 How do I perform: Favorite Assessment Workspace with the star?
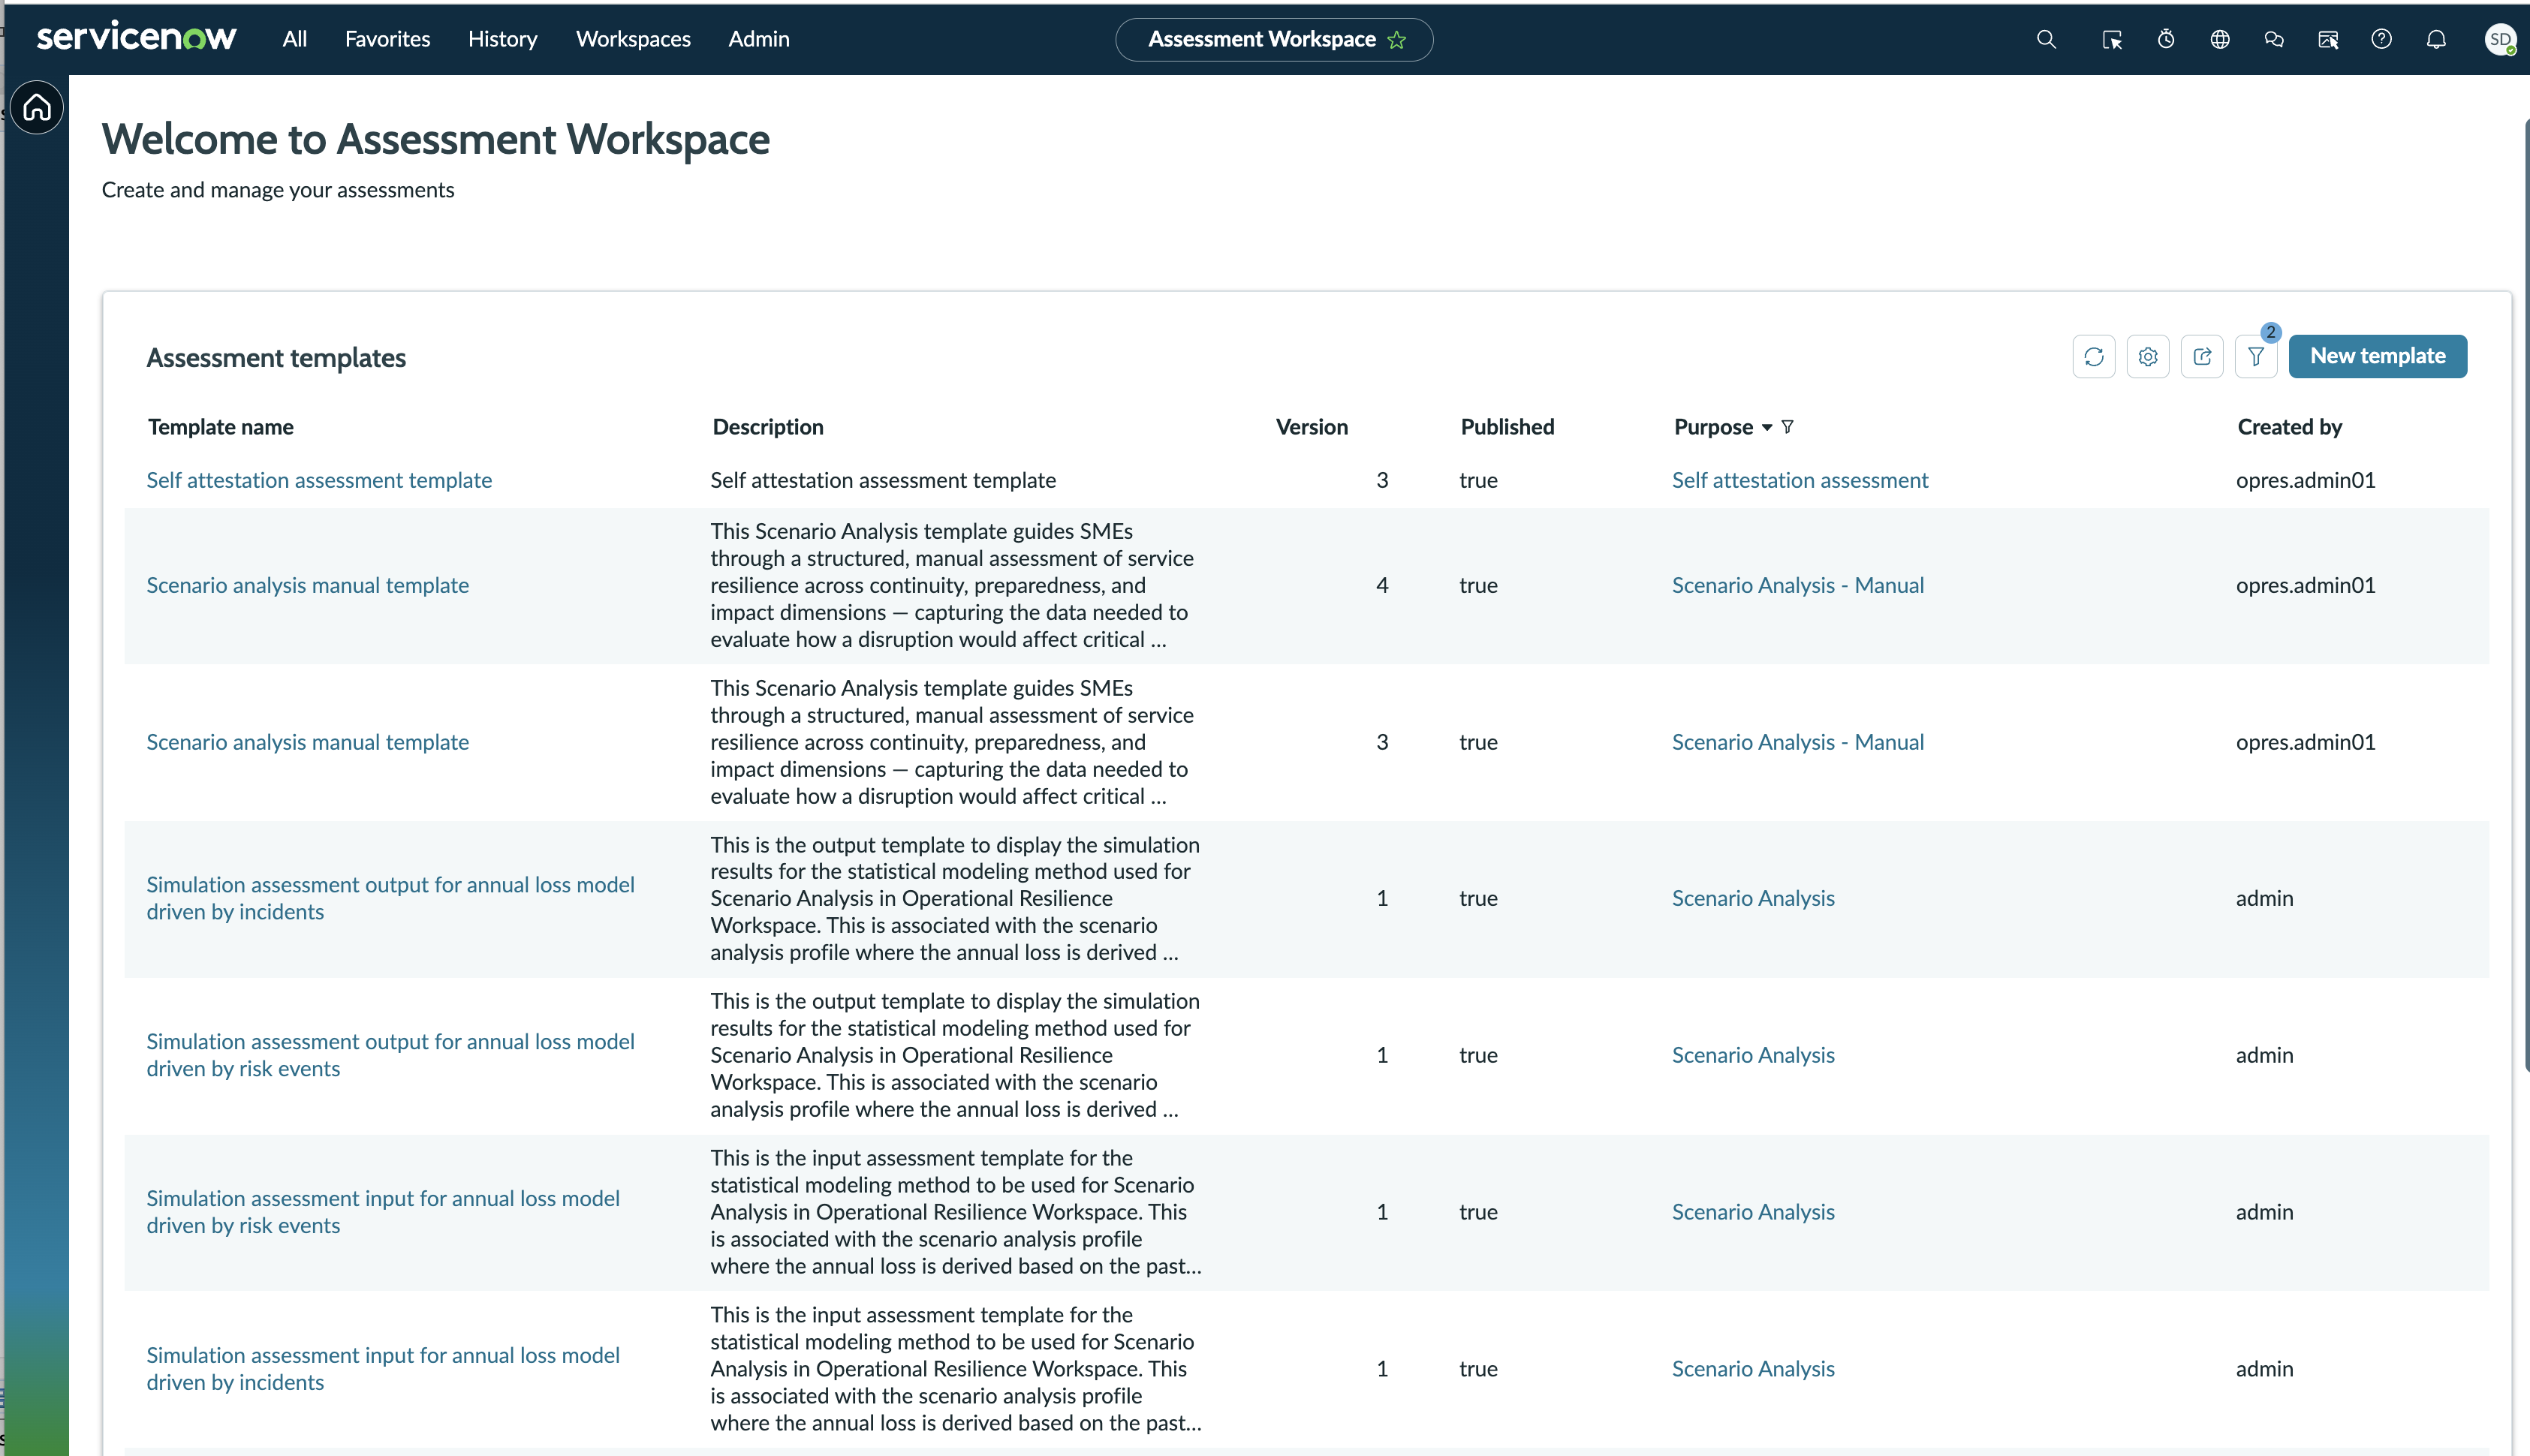point(1397,40)
